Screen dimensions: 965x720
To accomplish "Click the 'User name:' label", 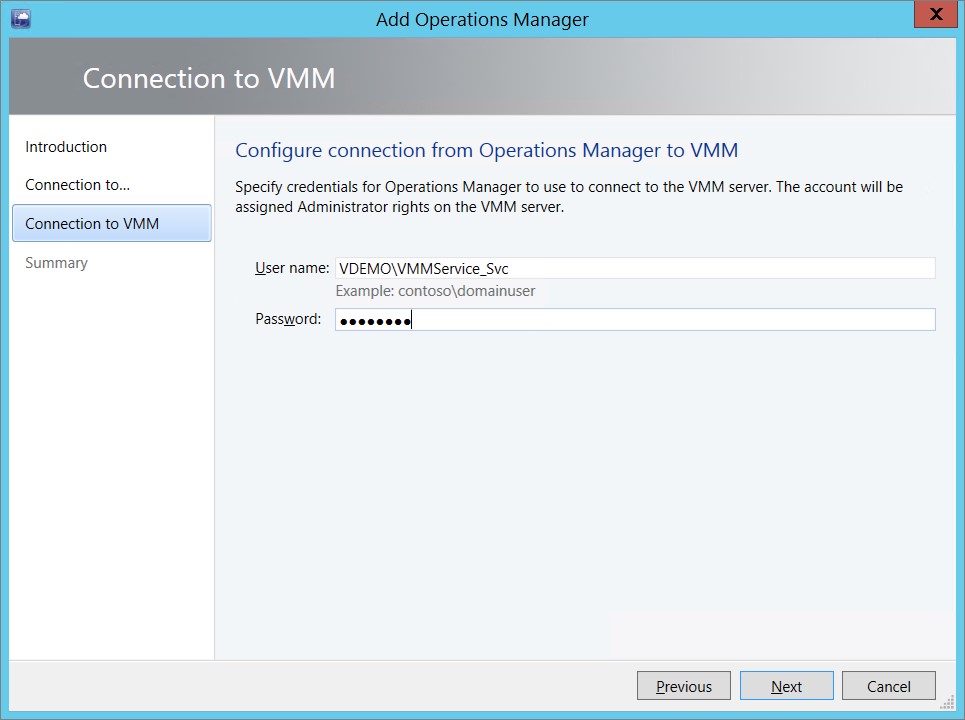I will (x=292, y=268).
